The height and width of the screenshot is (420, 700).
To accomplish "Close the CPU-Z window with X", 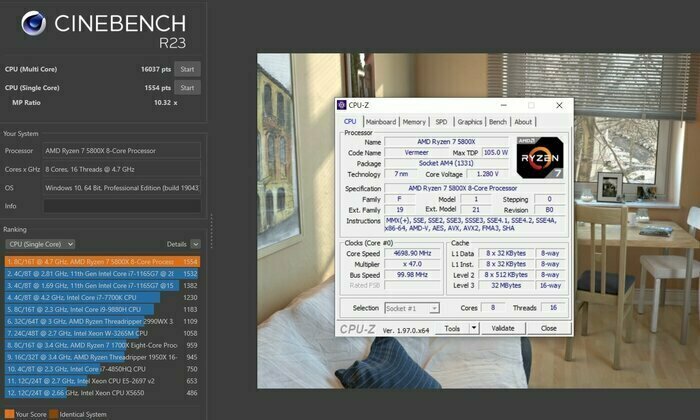I will 559,105.
